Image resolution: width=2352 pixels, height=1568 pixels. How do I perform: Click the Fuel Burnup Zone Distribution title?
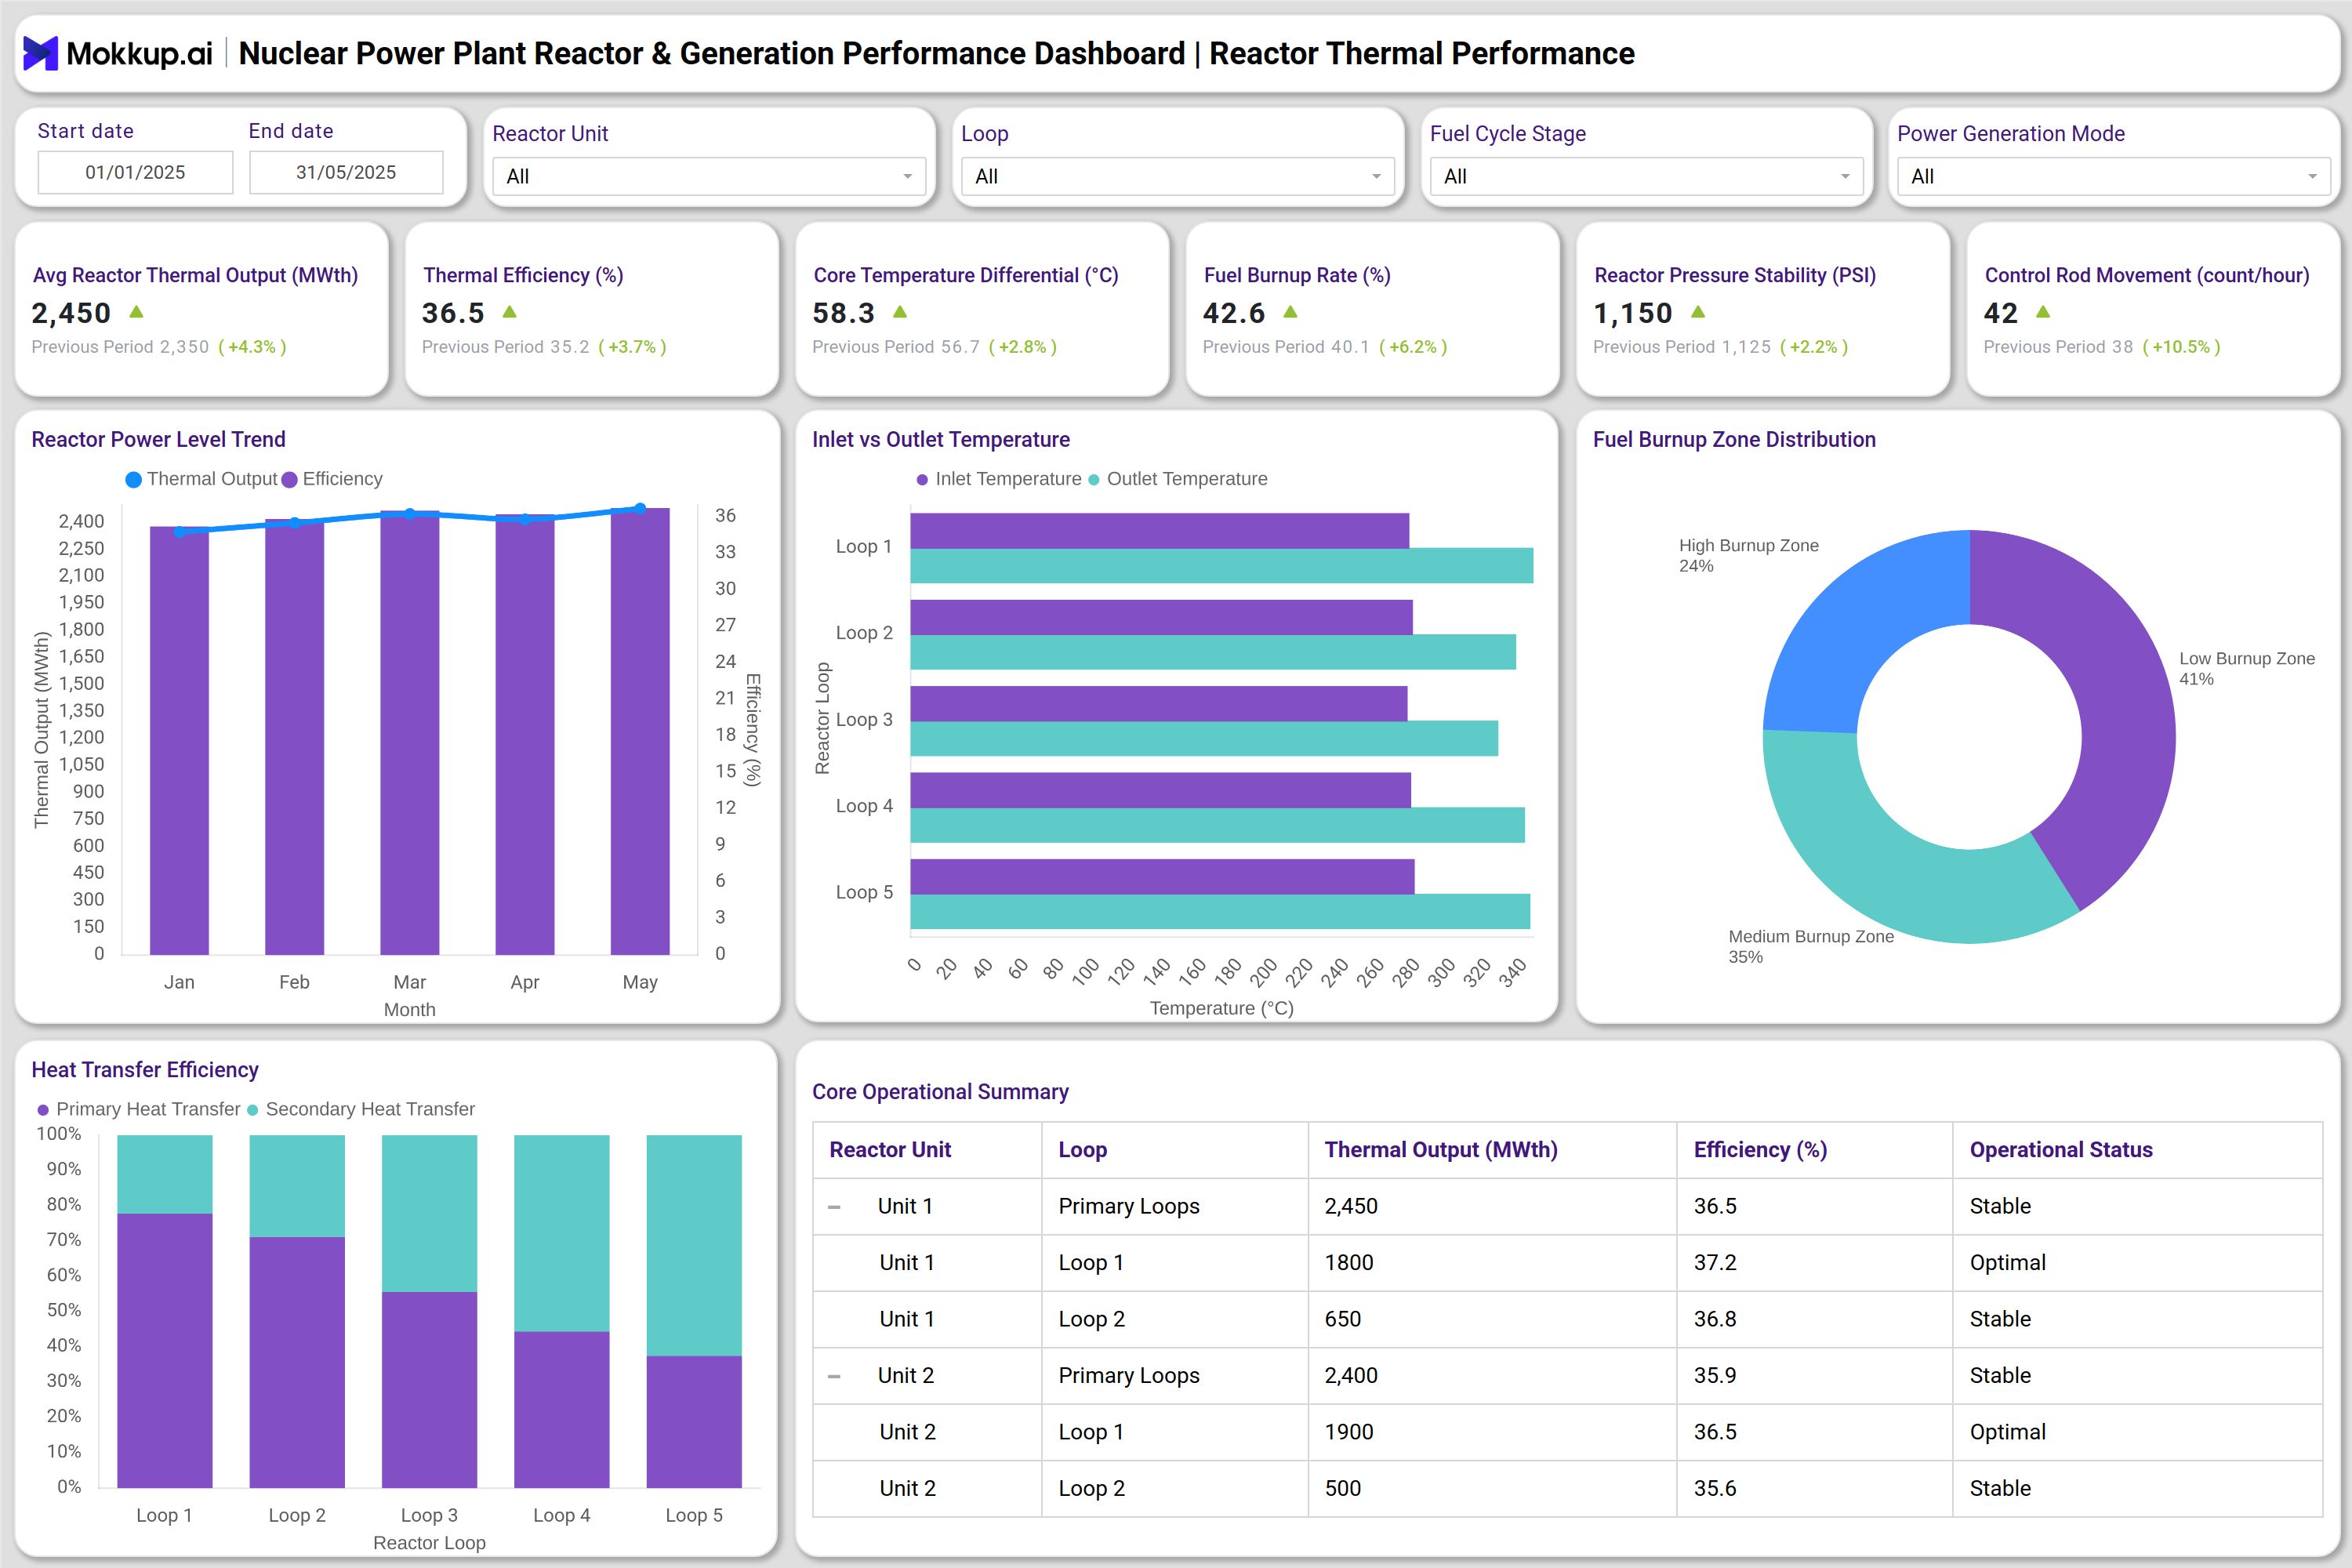pos(1734,440)
